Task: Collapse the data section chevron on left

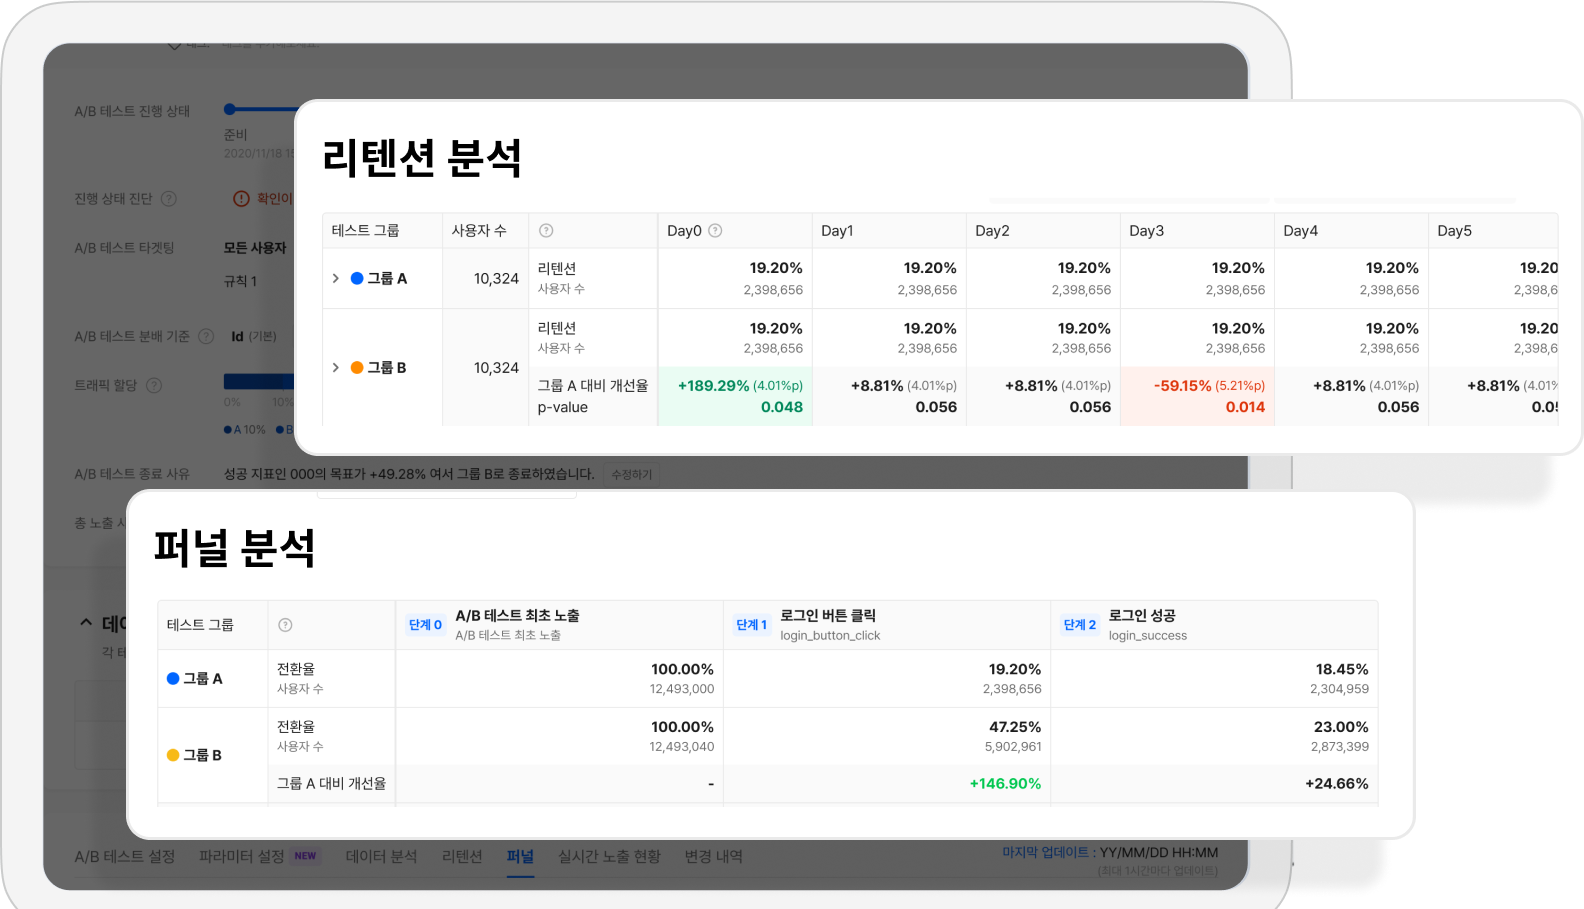Action: [x=86, y=623]
